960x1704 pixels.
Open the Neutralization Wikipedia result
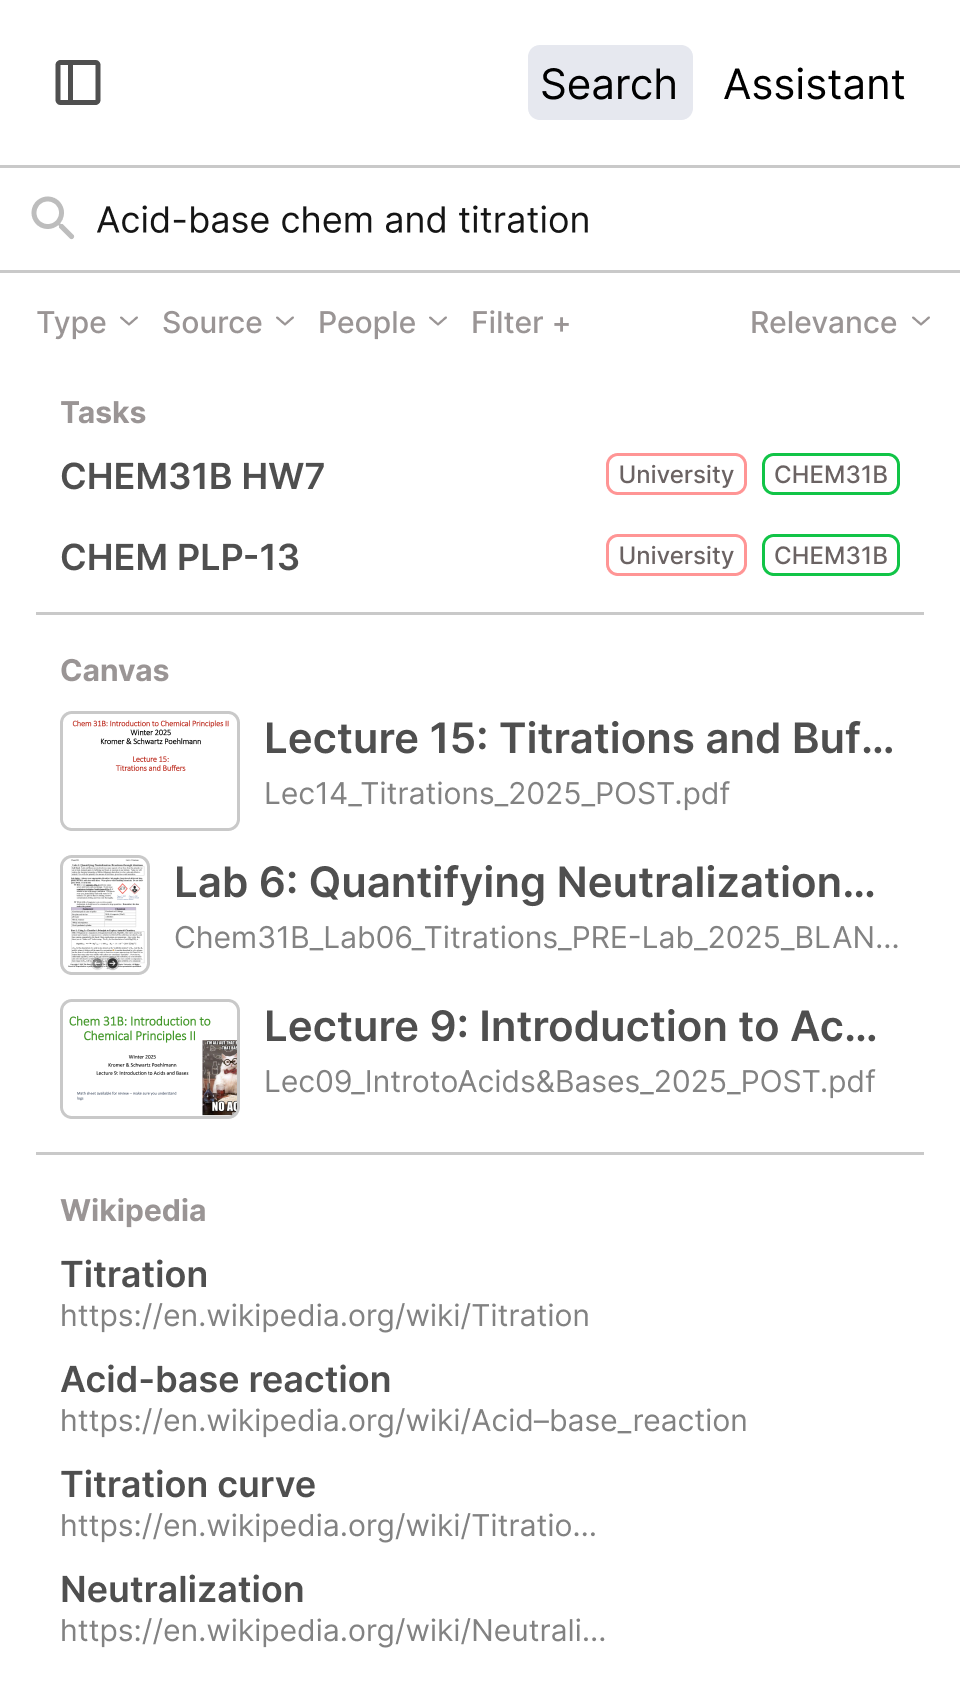pyautogui.click(x=182, y=1590)
